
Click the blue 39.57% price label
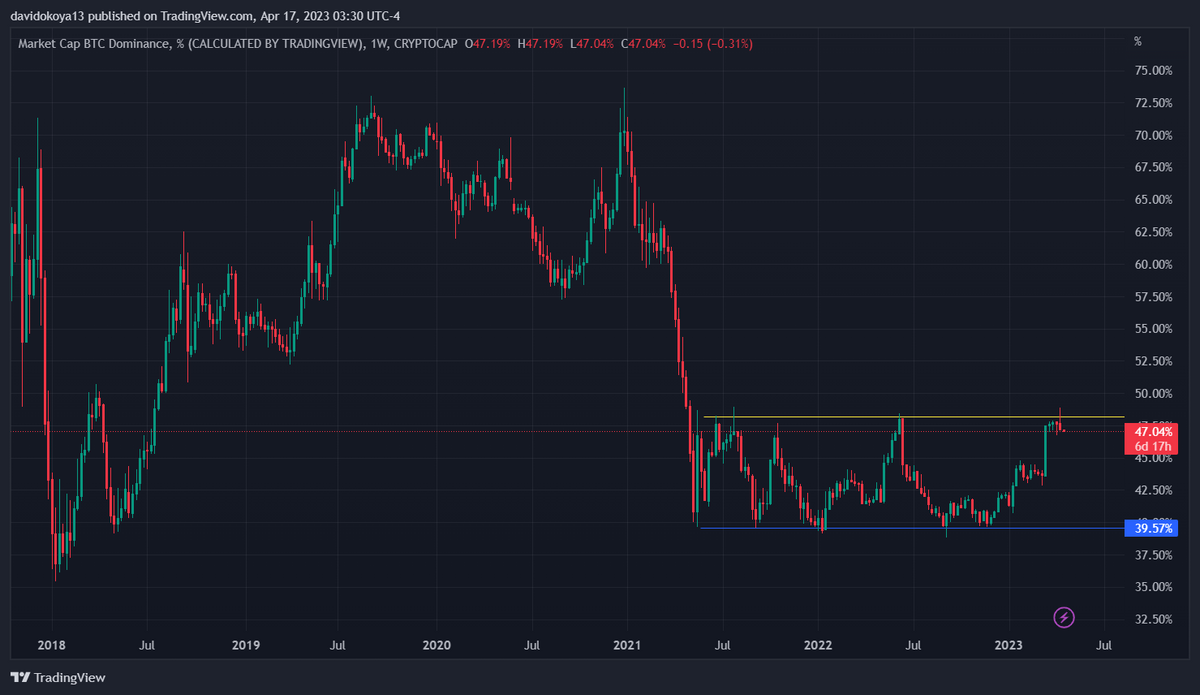pos(1153,528)
